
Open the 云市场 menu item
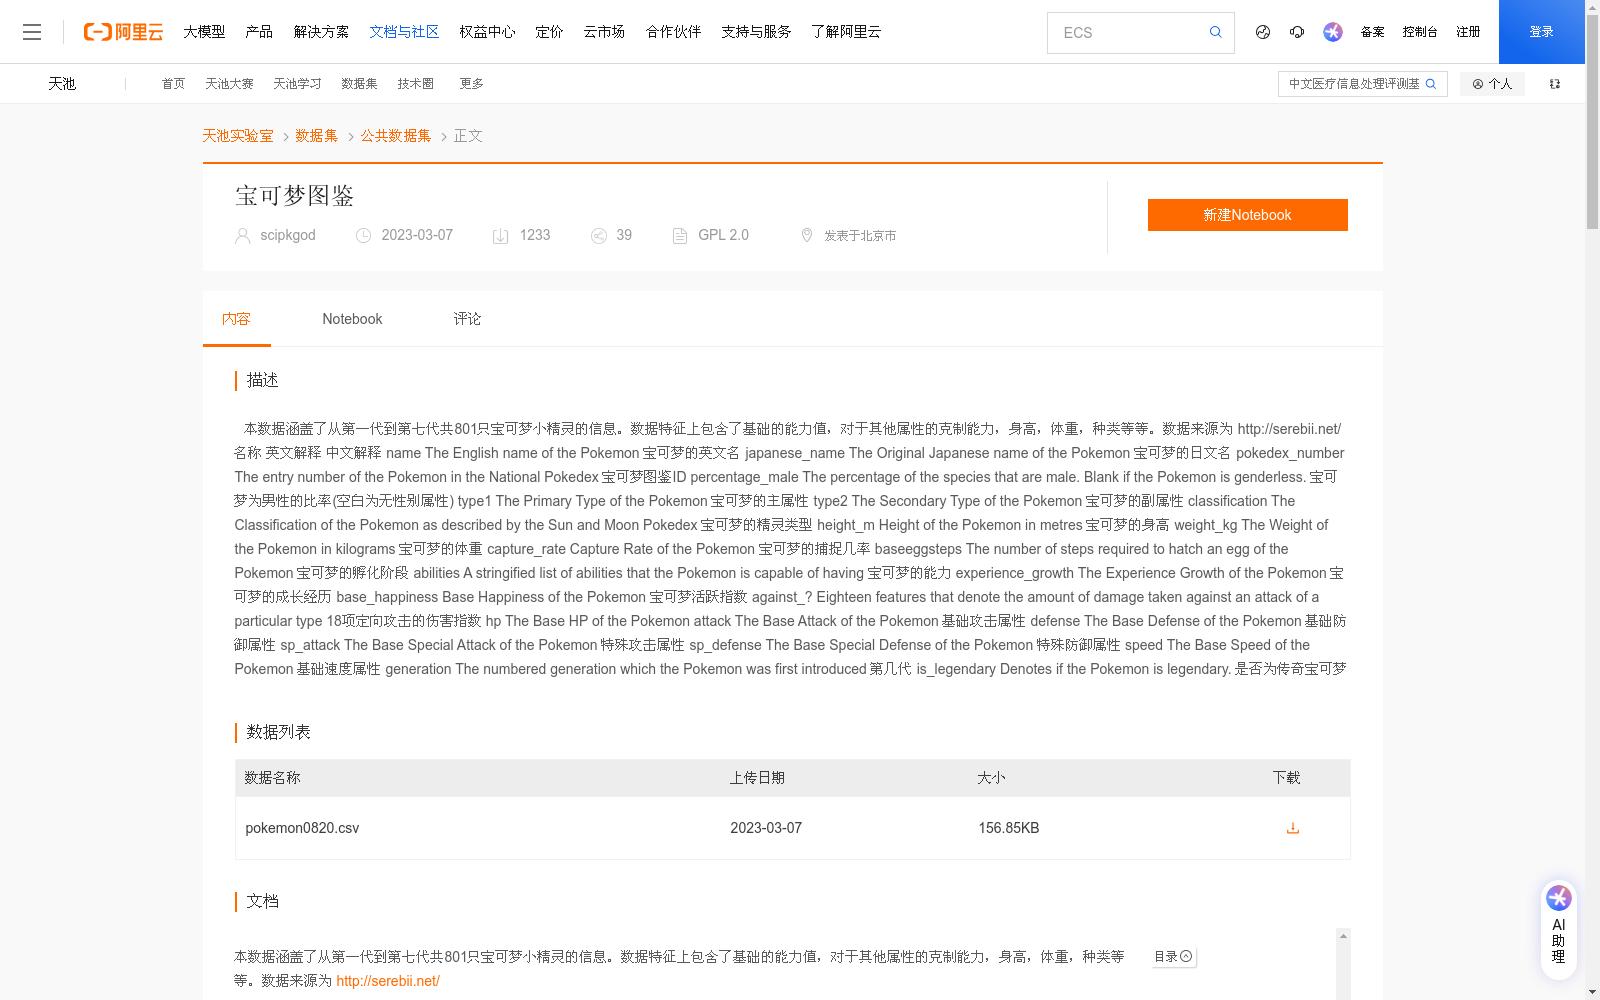point(604,32)
